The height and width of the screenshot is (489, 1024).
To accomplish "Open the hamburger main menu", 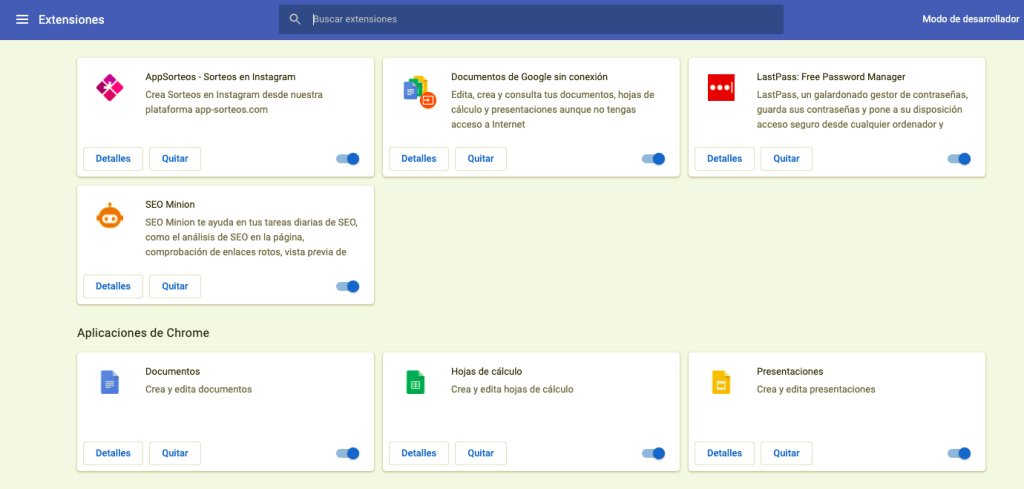I will tap(22, 20).
